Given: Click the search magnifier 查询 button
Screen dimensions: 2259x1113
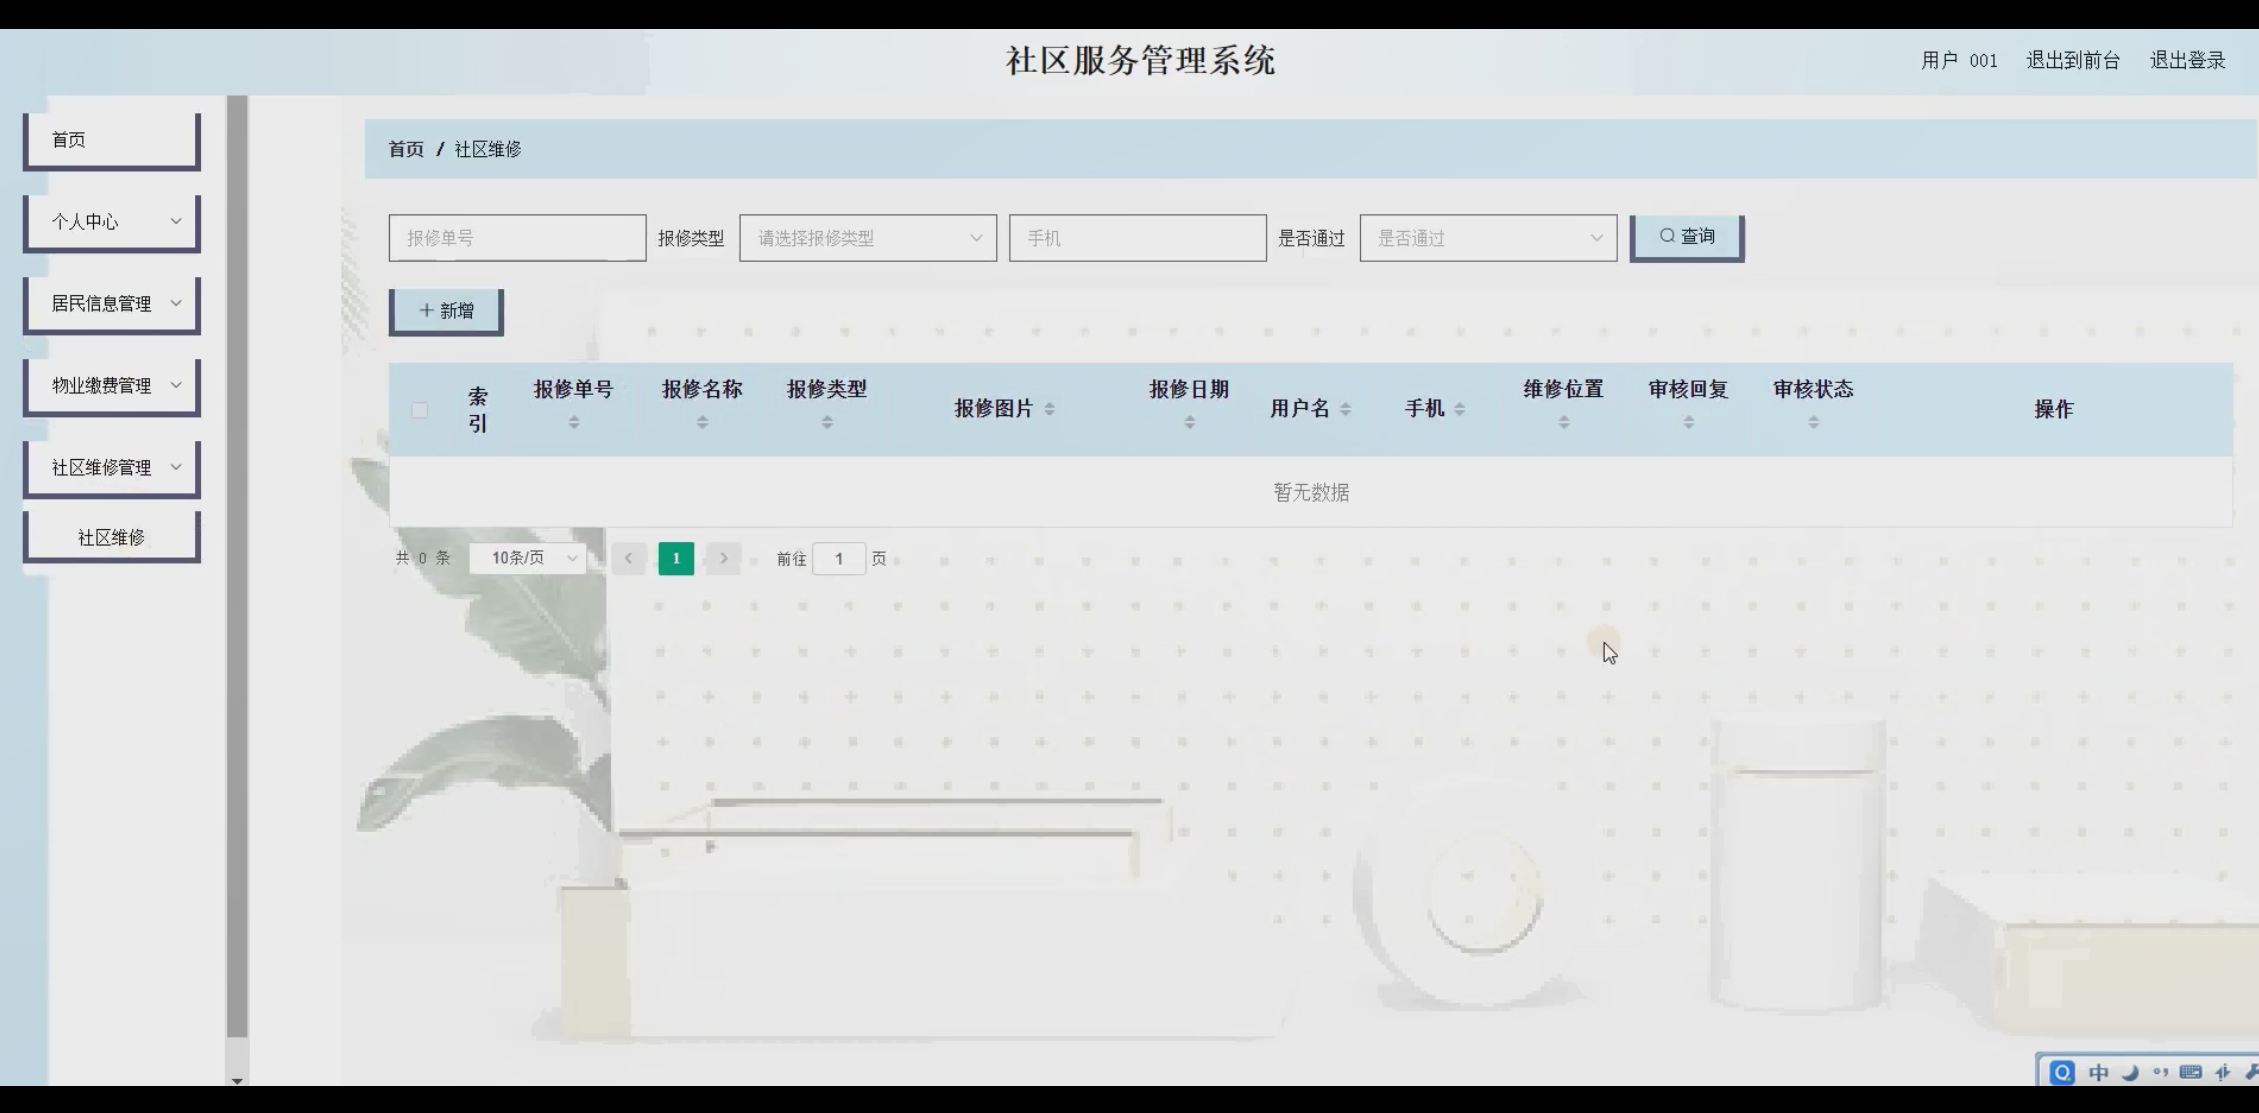Looking at the screenshot, I should click(x=1686, y=237).
